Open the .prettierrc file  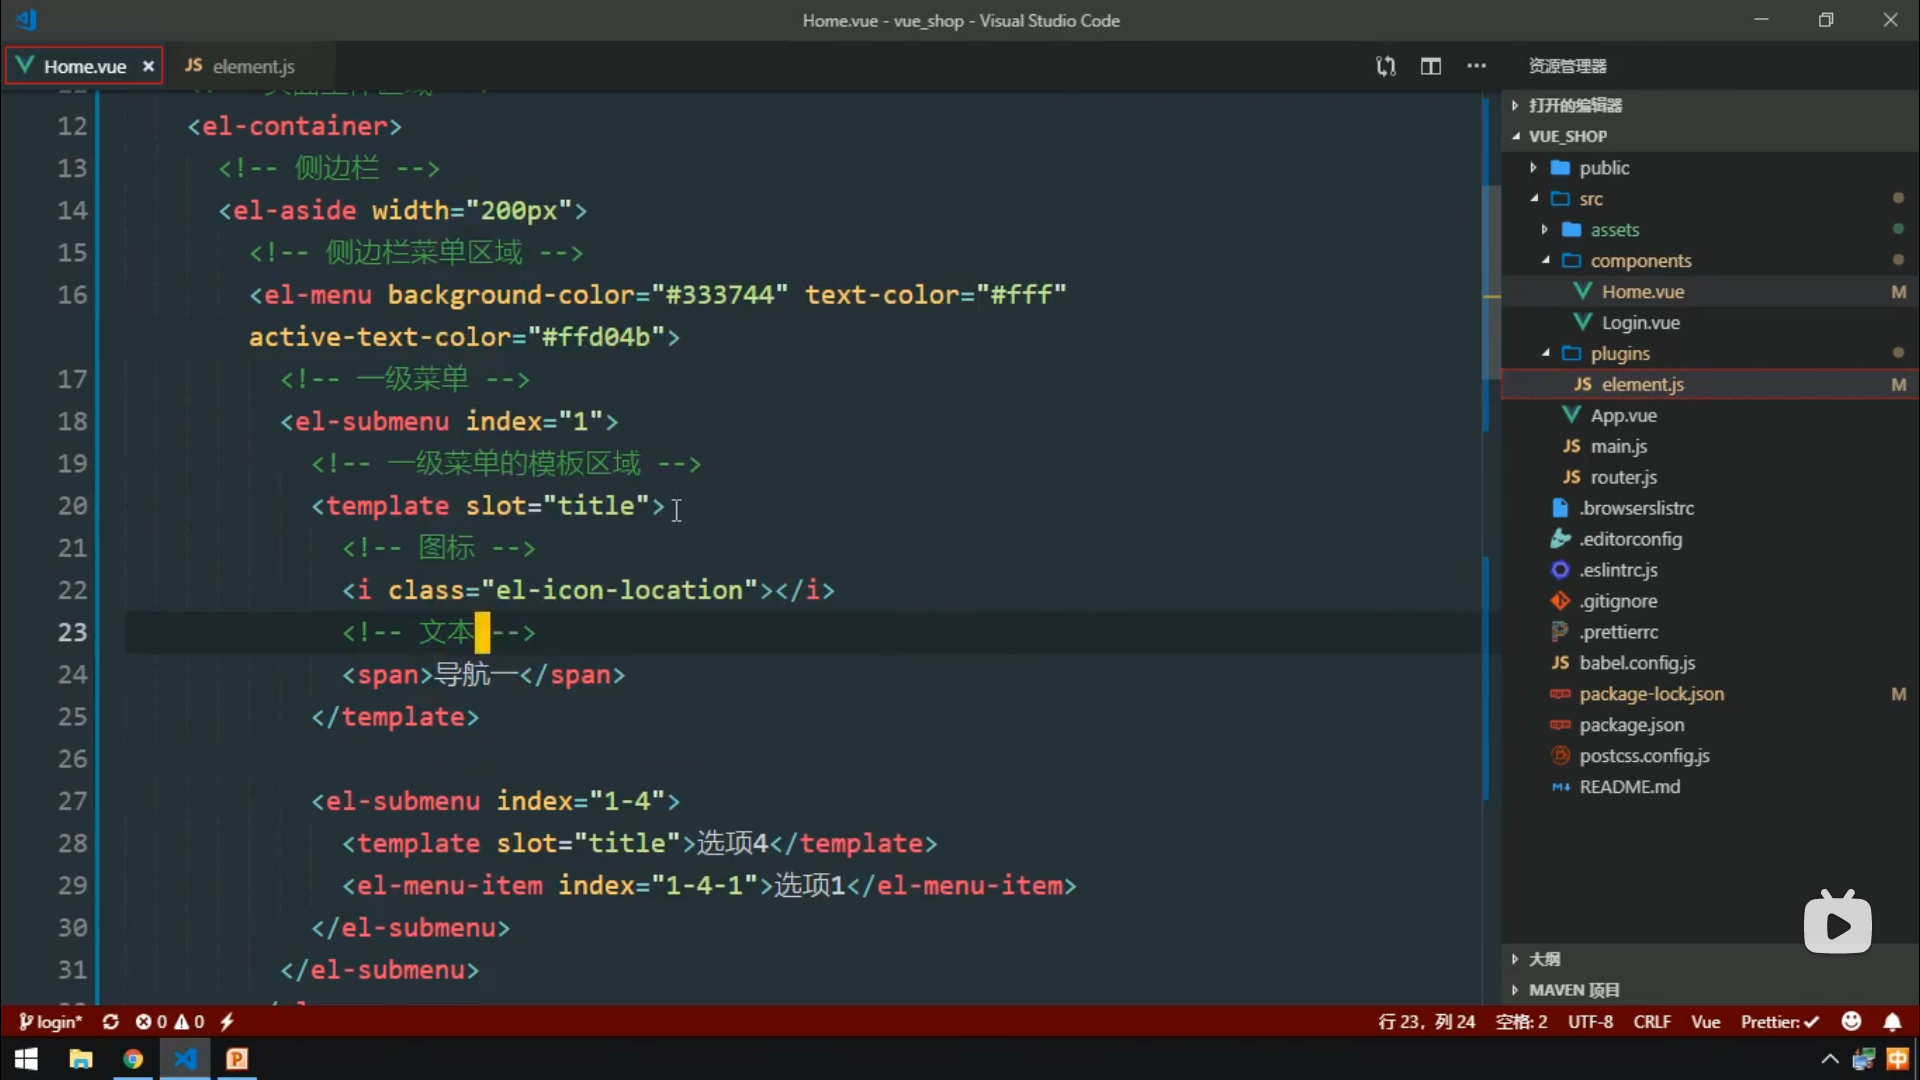(x=1710, y=633)
